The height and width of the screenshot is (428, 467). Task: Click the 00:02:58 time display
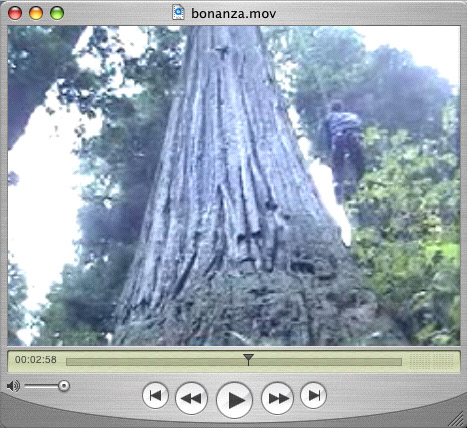tap(36, 360)
